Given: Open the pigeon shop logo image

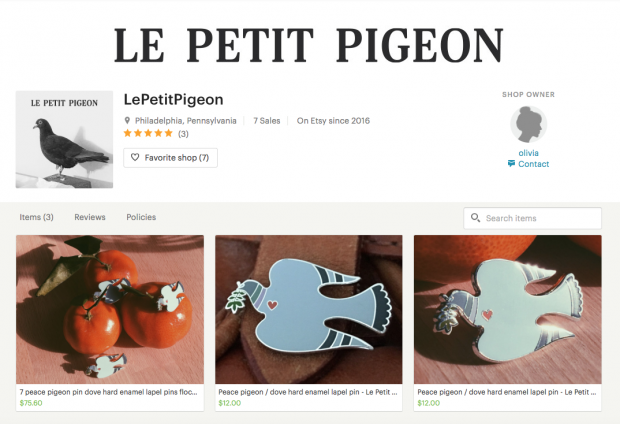Looking at the screenshot, I should click(x=64, y=139).
